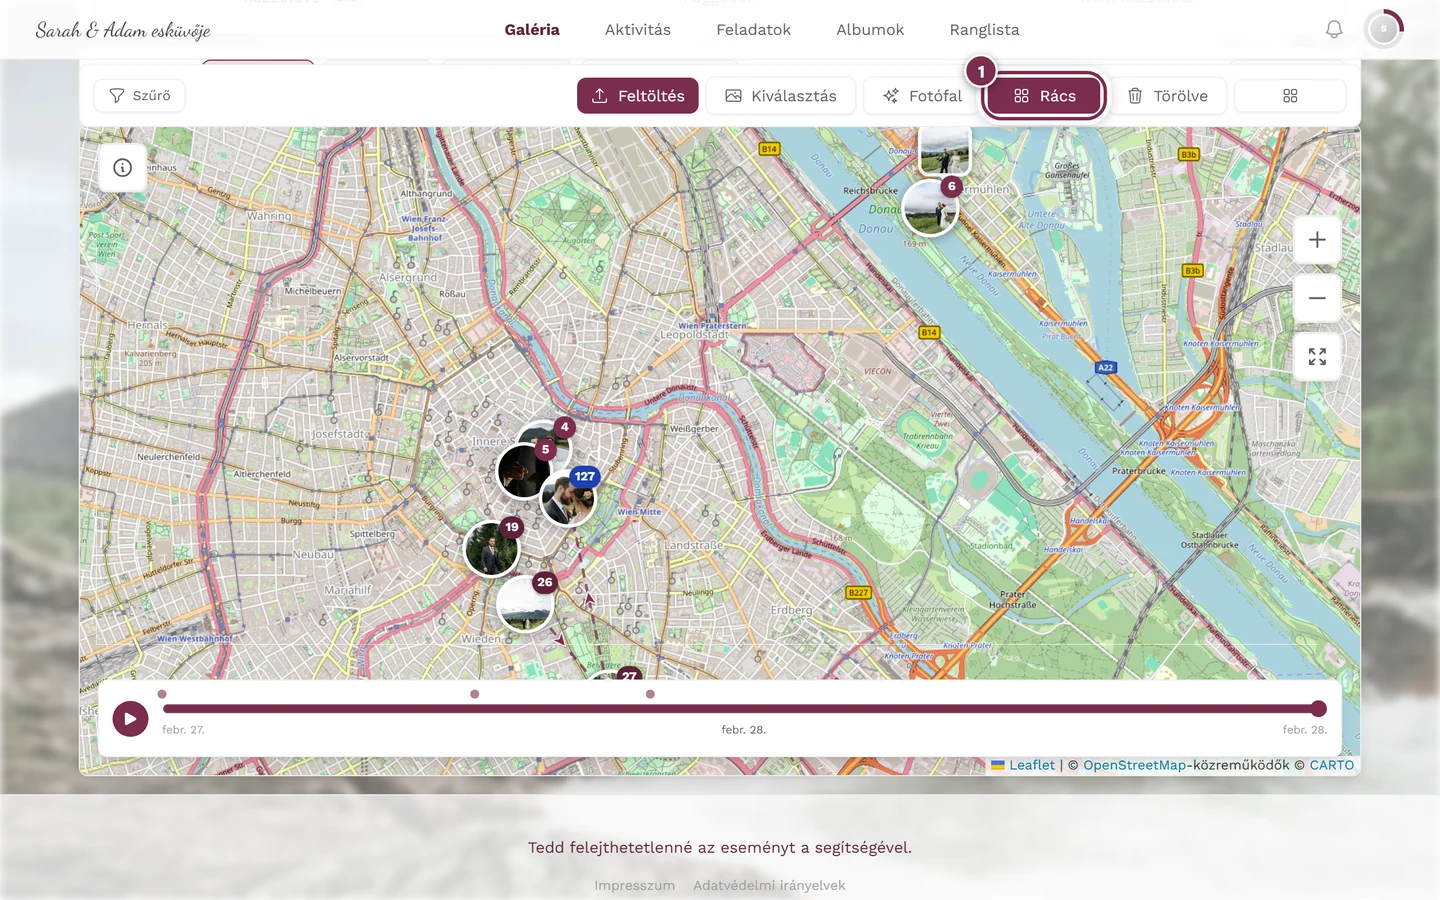Open the Törölve deleted items
This screenshot has height=900, width=1440.
tap(1168, 96)
